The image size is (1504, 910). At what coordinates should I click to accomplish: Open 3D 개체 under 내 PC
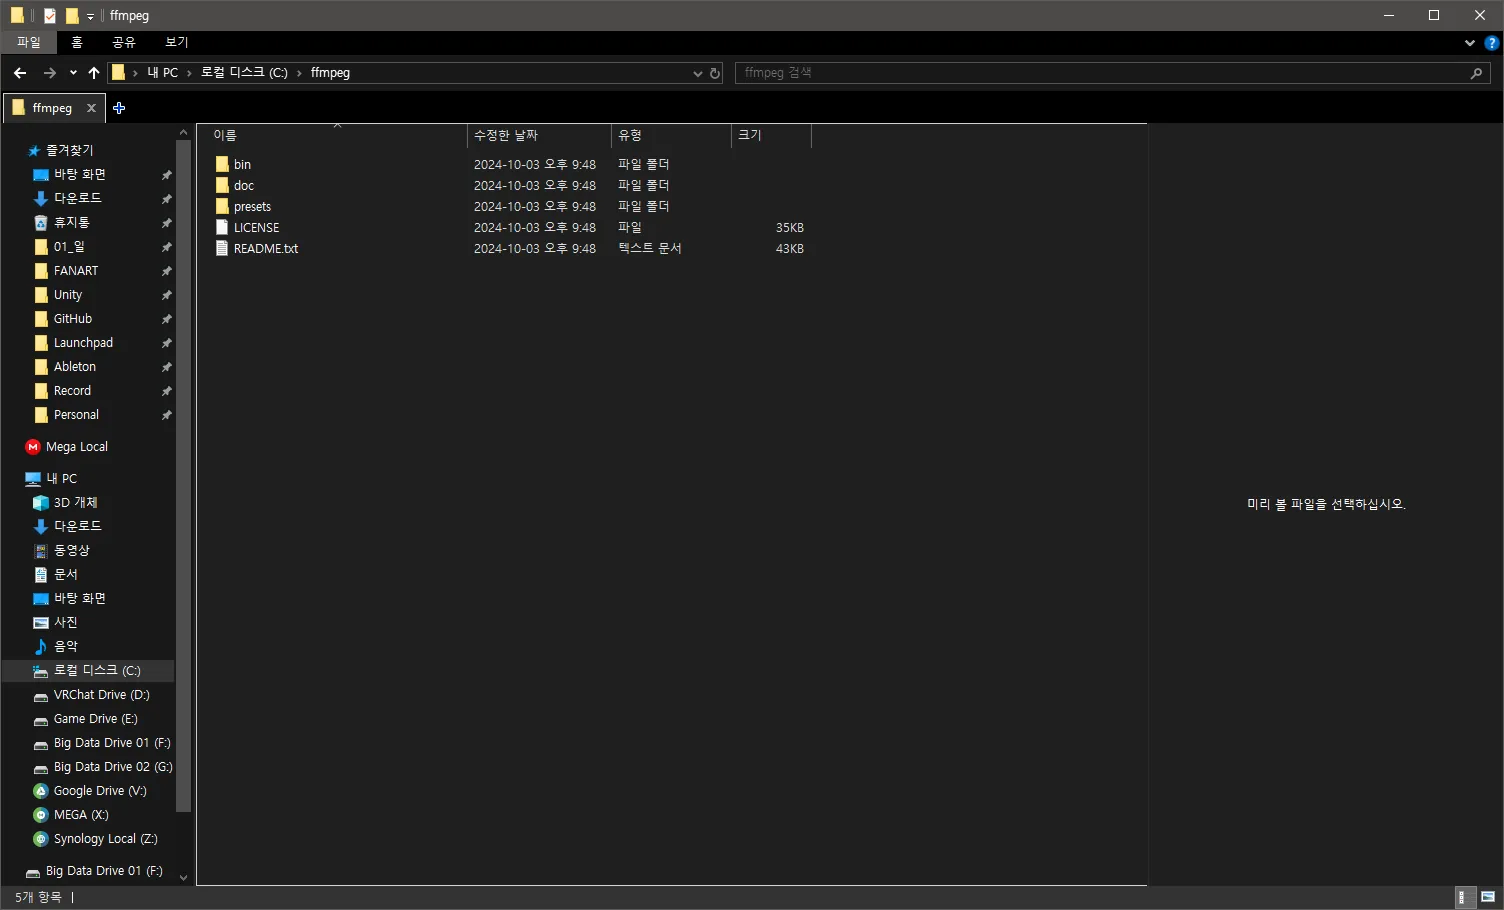coord(76,502)
